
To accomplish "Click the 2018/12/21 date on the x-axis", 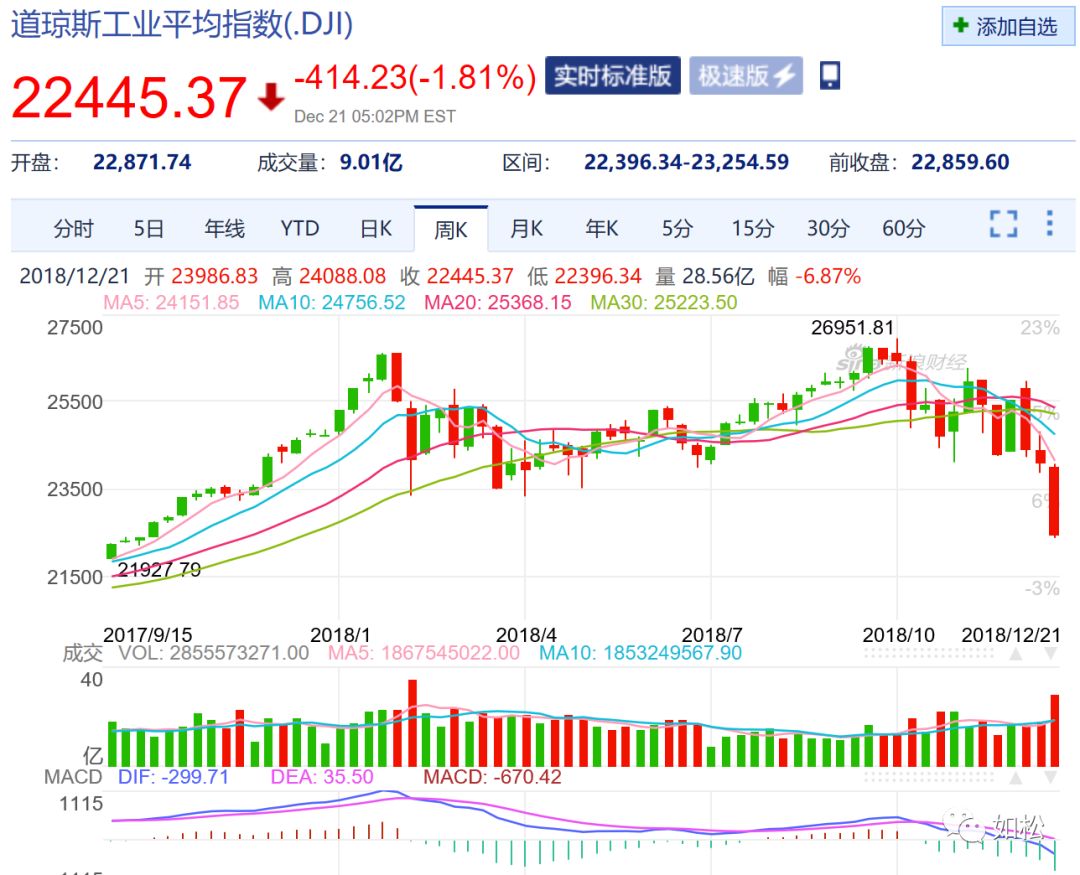I will pyautogui.click(x=1010, y=635).
